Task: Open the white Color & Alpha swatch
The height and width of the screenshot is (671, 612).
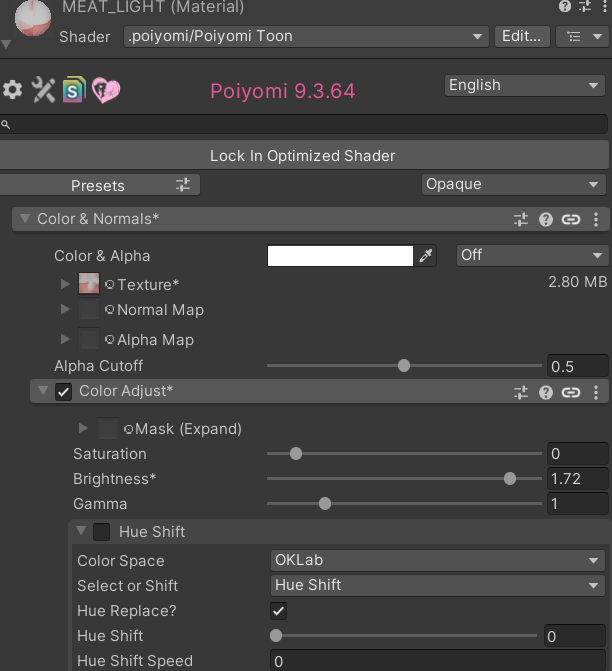Action: click(340, 256)
